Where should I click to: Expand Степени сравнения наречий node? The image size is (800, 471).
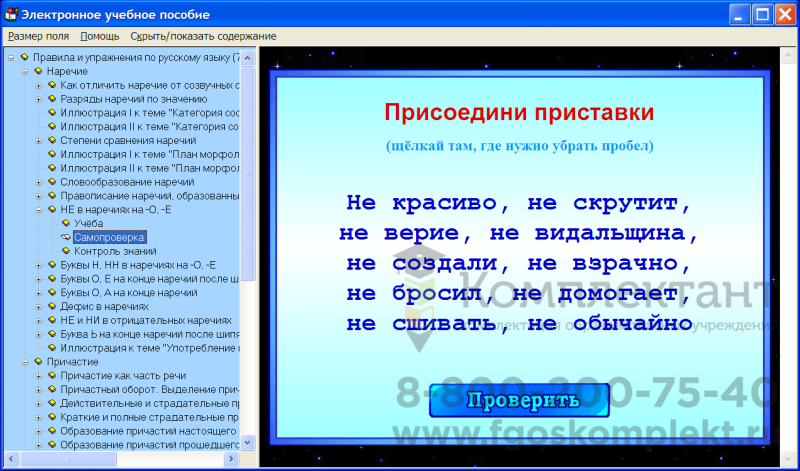[x=38, y=141]
